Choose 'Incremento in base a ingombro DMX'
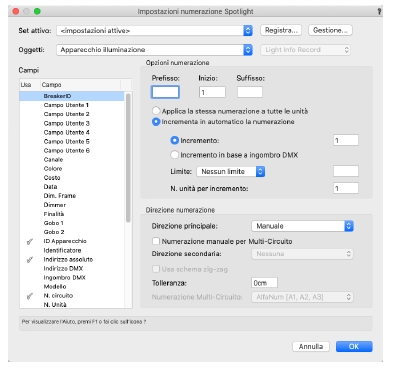397x370 pixels. click(175, 155)
